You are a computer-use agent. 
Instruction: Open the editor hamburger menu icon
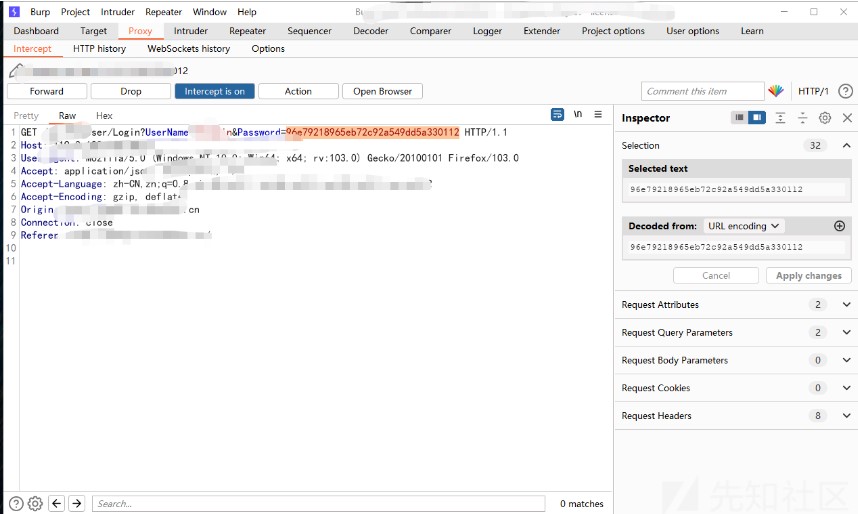(x=598, y=114)
